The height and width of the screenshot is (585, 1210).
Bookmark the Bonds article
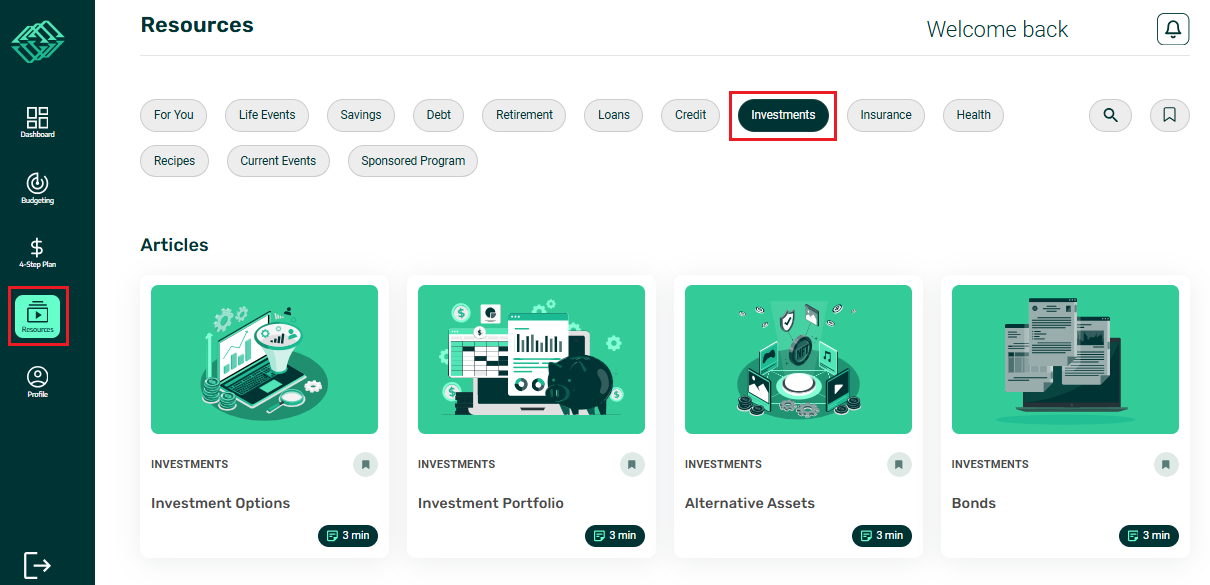(x=1166, y=464)
